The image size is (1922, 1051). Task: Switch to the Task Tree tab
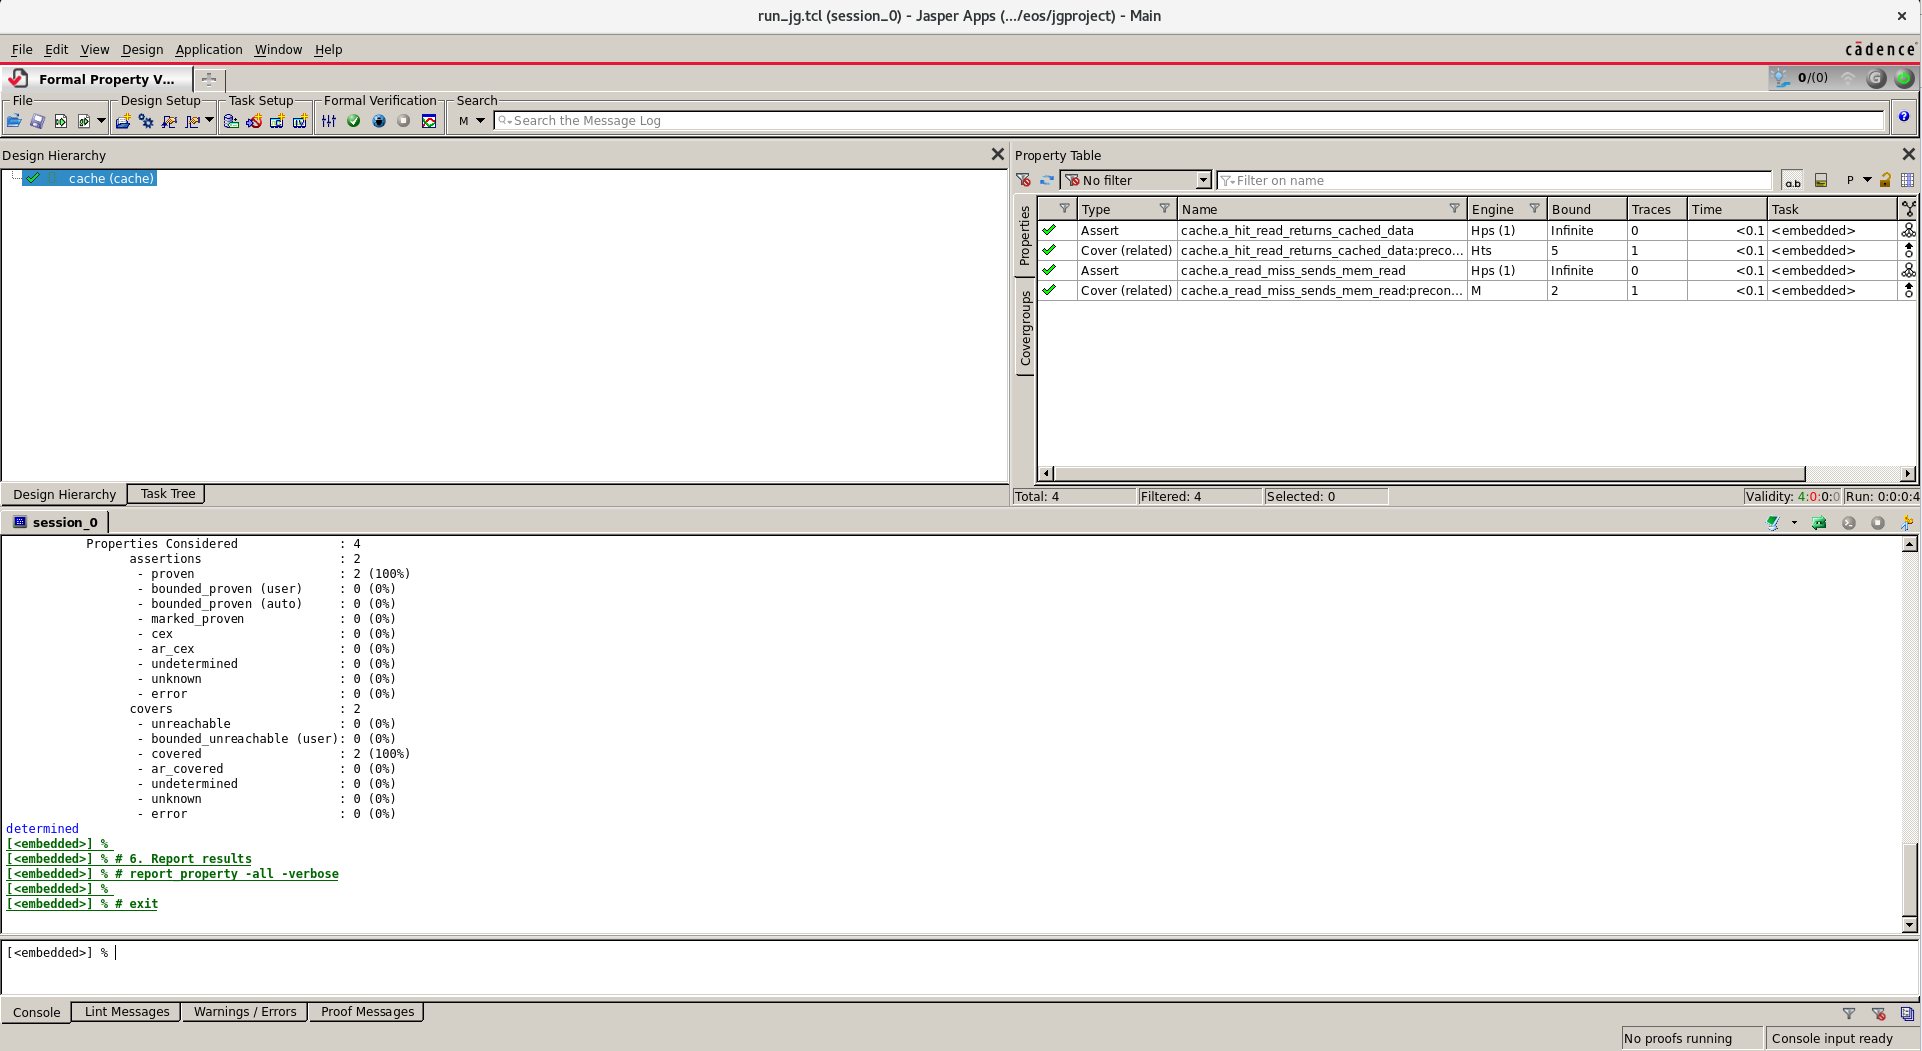[168, 494]
